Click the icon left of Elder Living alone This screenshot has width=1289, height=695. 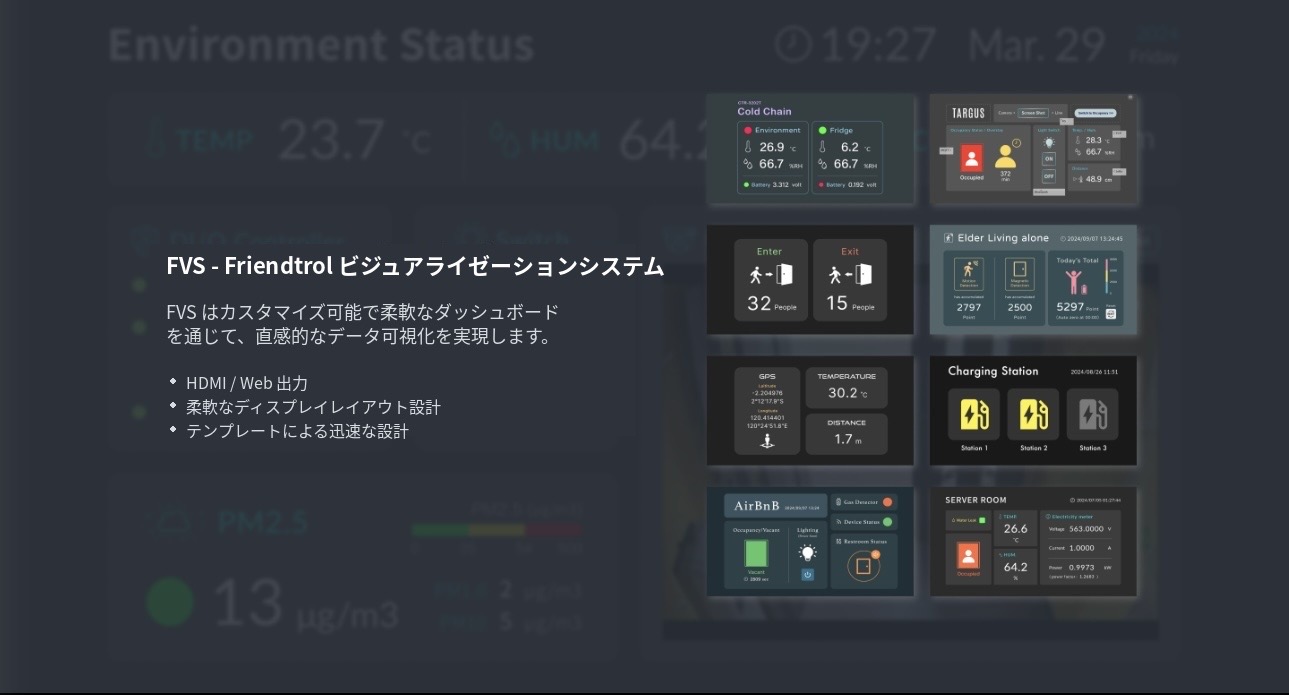(x=948, y=238)
